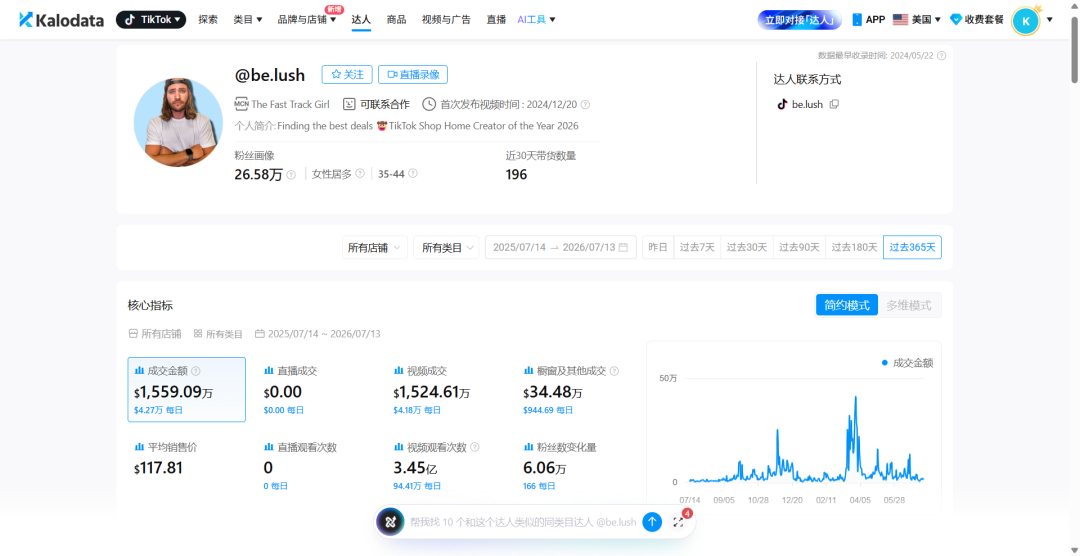Expand the 类目 dropdown menu
The height and width of the screenshot is (556, 1080).
(x=248, y=20)
